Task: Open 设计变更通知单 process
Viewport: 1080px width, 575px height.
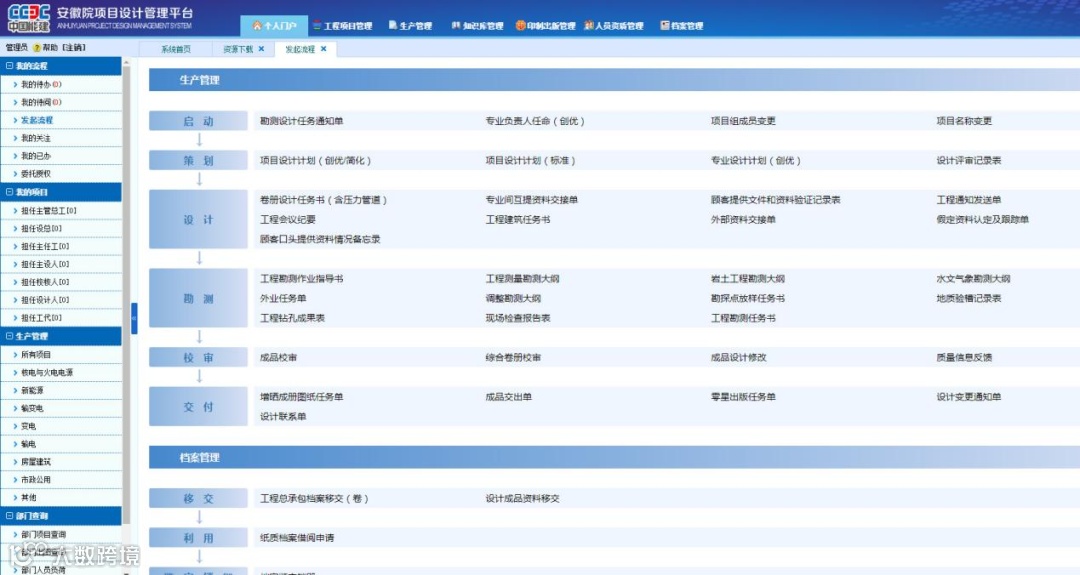Action: [968, 397]
